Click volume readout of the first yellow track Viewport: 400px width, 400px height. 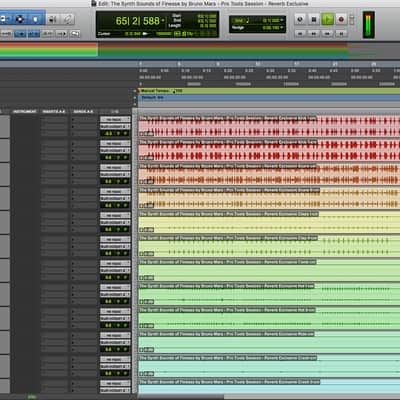(x=109, y=230)
